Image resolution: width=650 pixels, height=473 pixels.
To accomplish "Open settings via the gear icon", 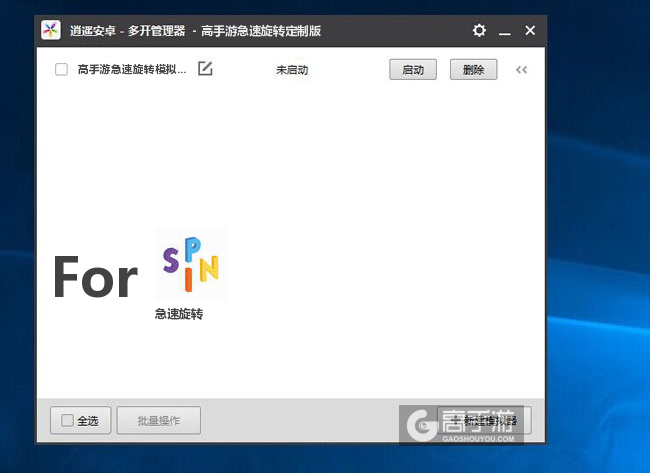I will click(479, 30).
